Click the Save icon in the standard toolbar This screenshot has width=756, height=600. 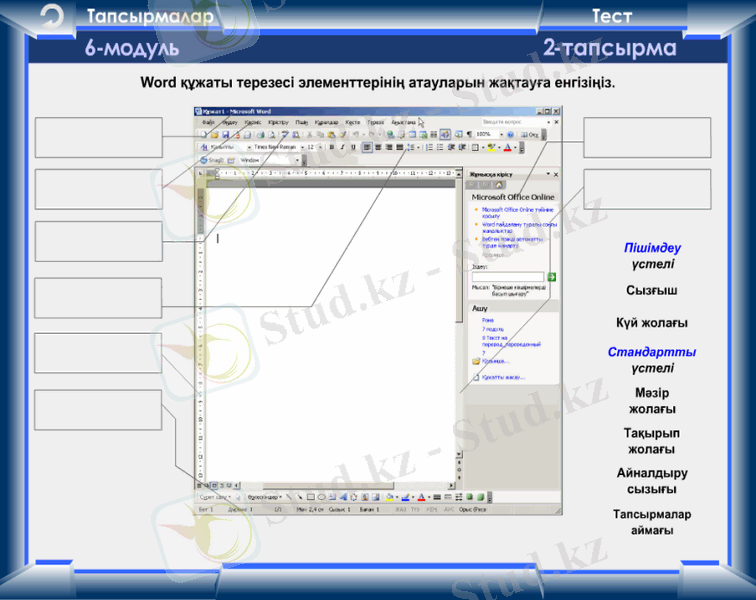coord(225,134)
